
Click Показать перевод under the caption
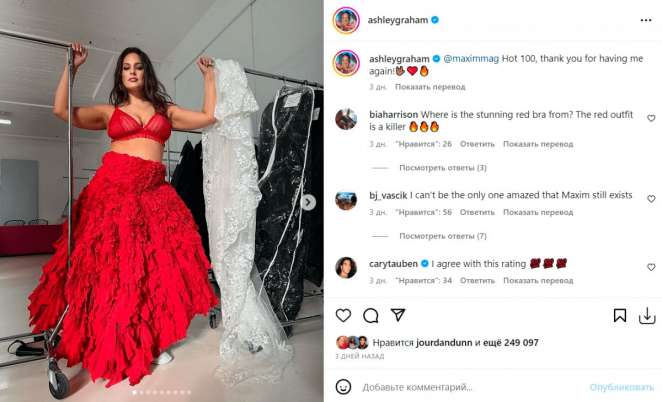coord(430,87)
